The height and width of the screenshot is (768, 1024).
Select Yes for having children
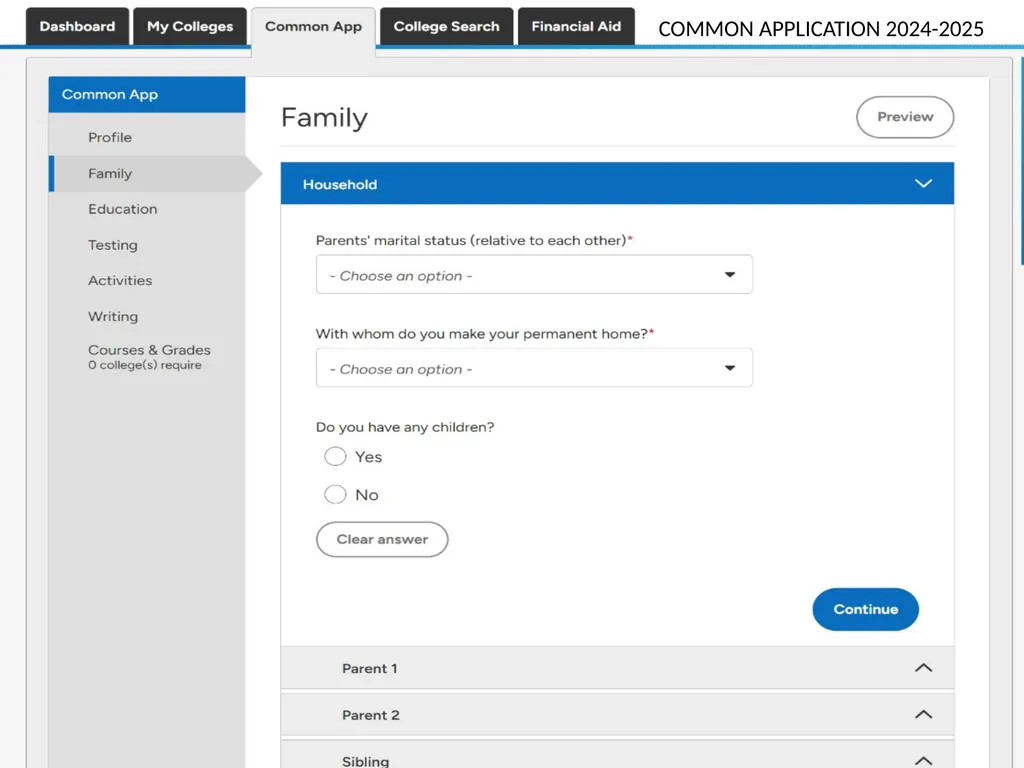coord(335,456)
